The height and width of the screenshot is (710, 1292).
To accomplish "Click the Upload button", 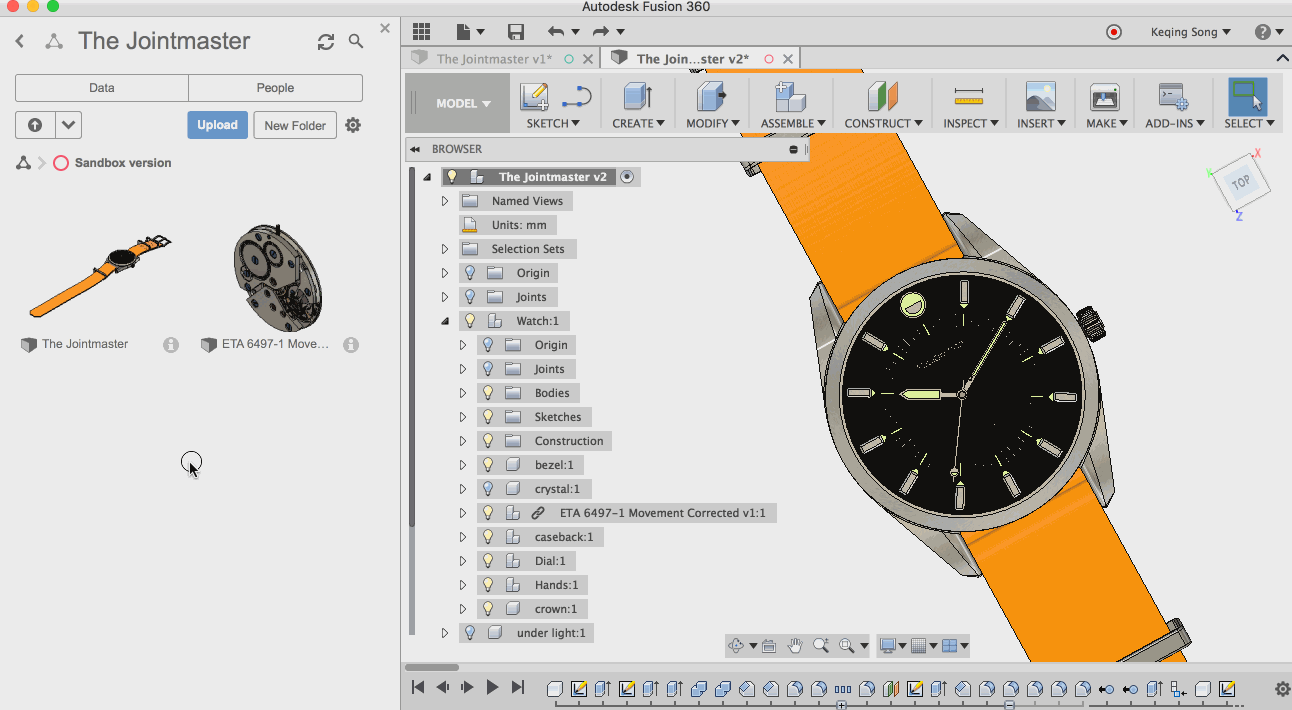I will point(217,125).
